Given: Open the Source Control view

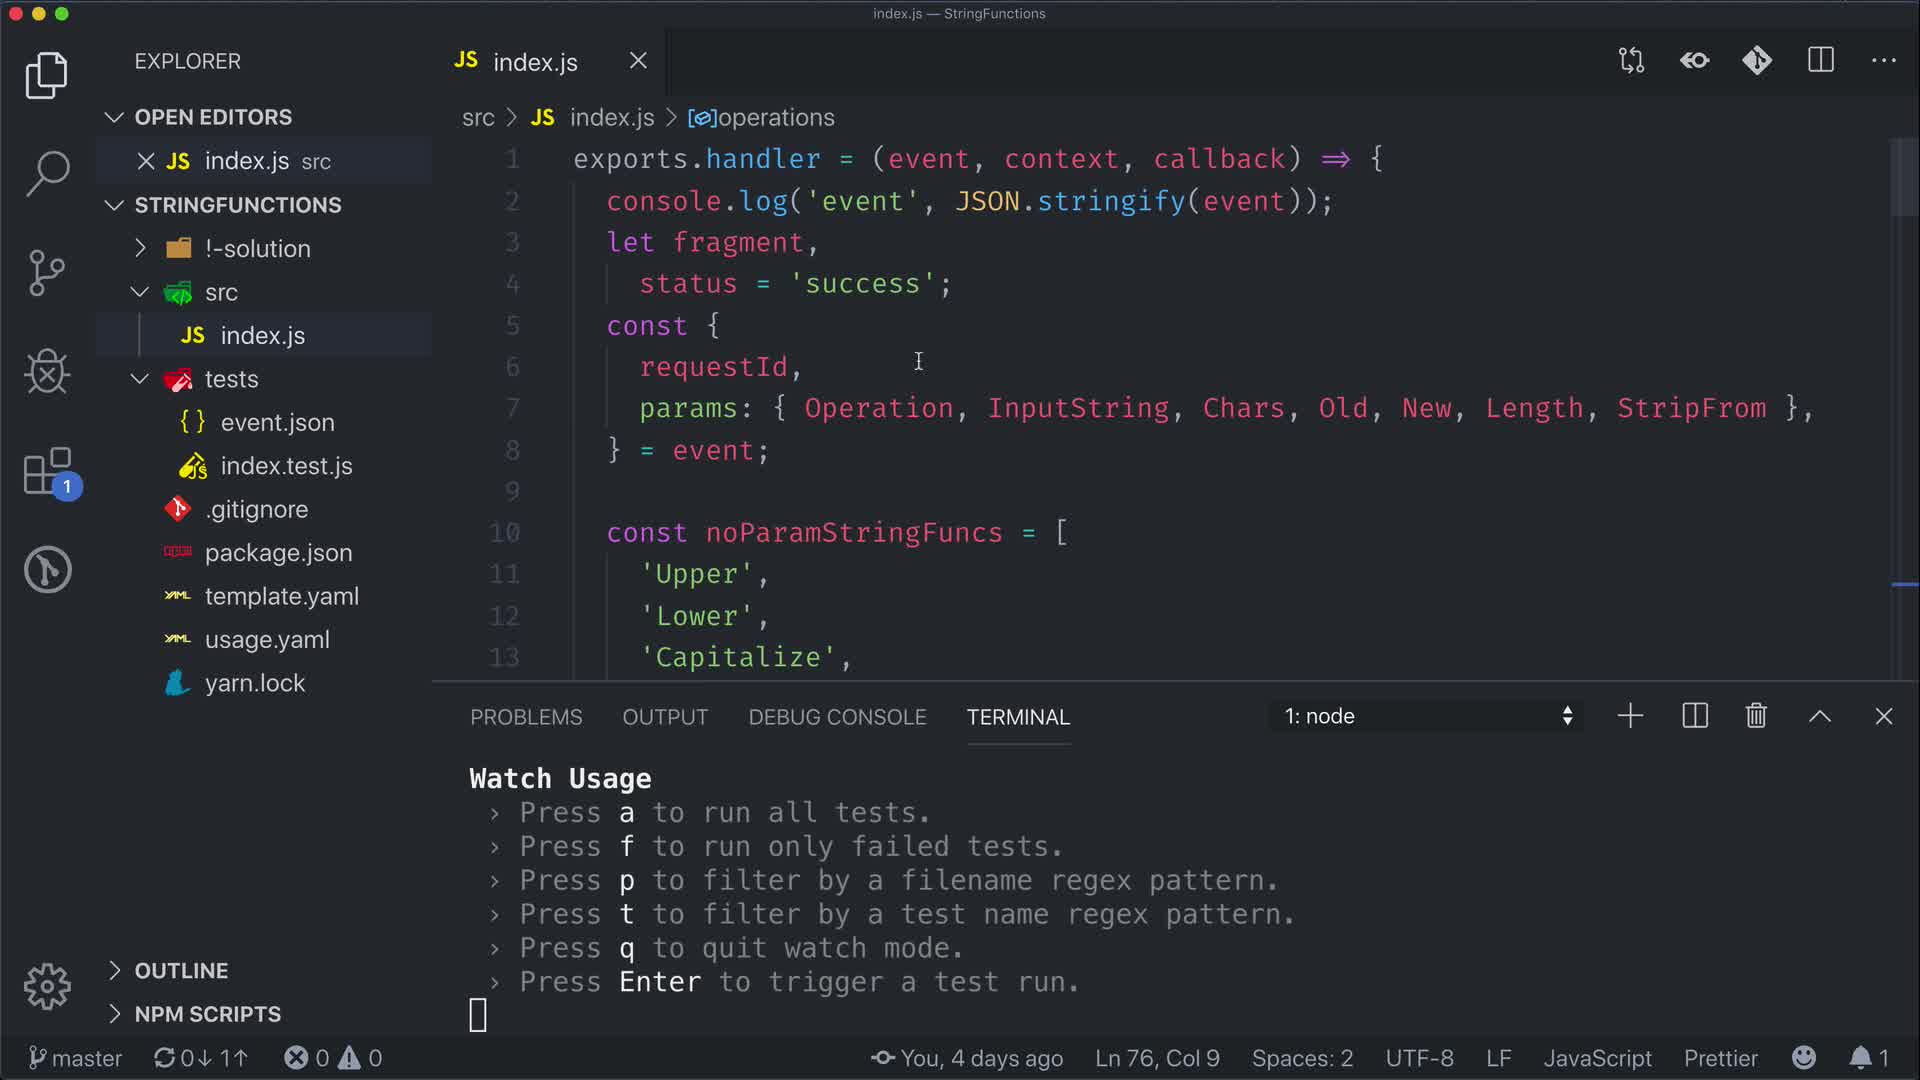Looking at the screenshot, I should pyautogui.click(x=47, y=273).
